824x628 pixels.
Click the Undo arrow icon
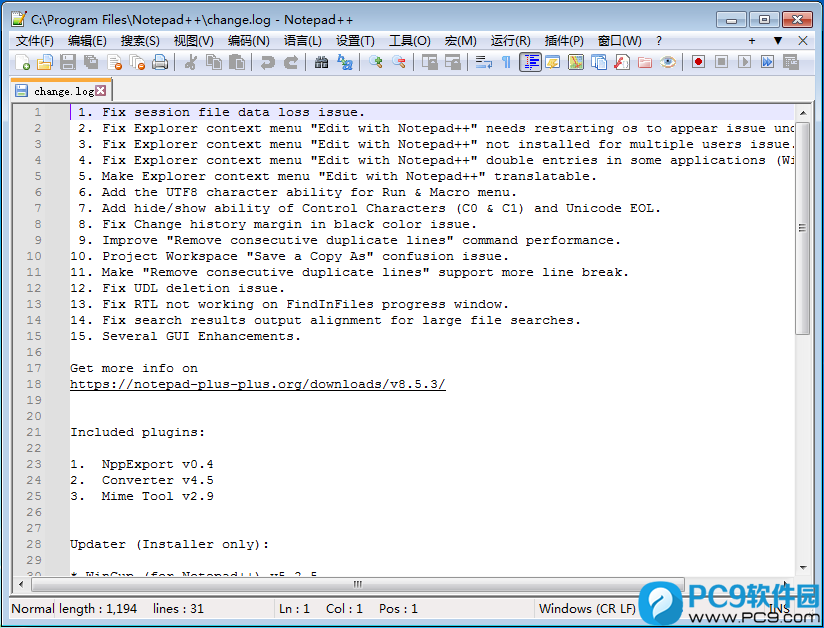267,63
